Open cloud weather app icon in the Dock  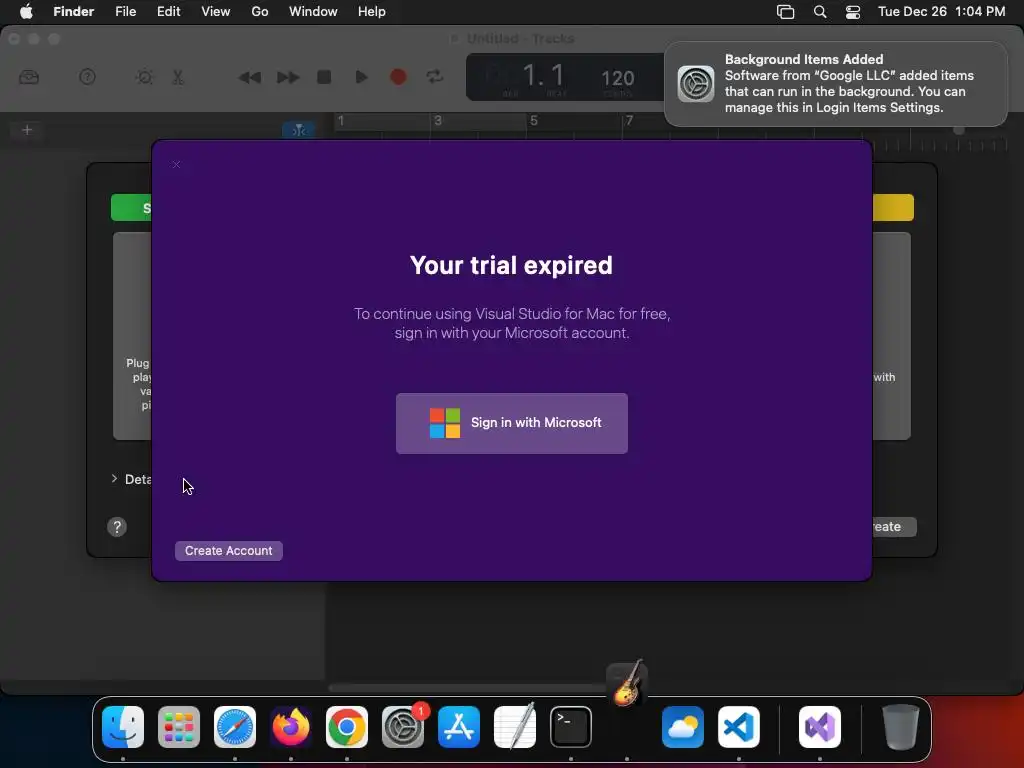point(683,727)
